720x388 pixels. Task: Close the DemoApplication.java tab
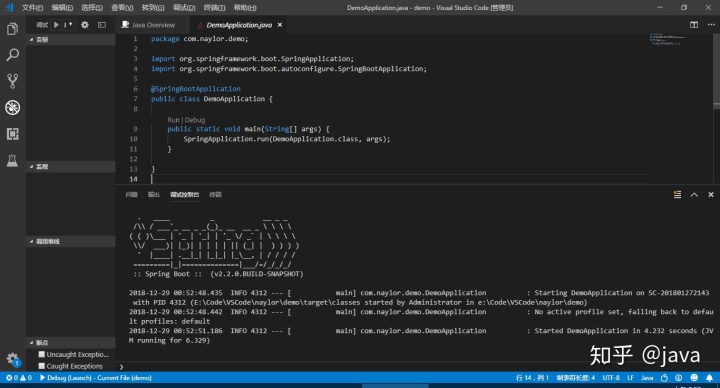click(x=280, y=25)
